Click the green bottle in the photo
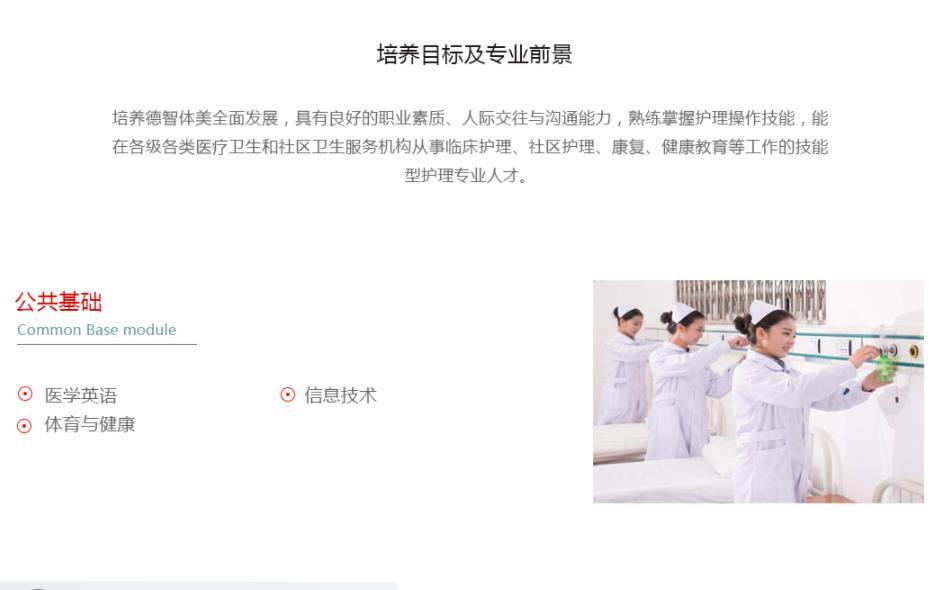The height and width of the screenshot is (590, 932). coord(885,368)
